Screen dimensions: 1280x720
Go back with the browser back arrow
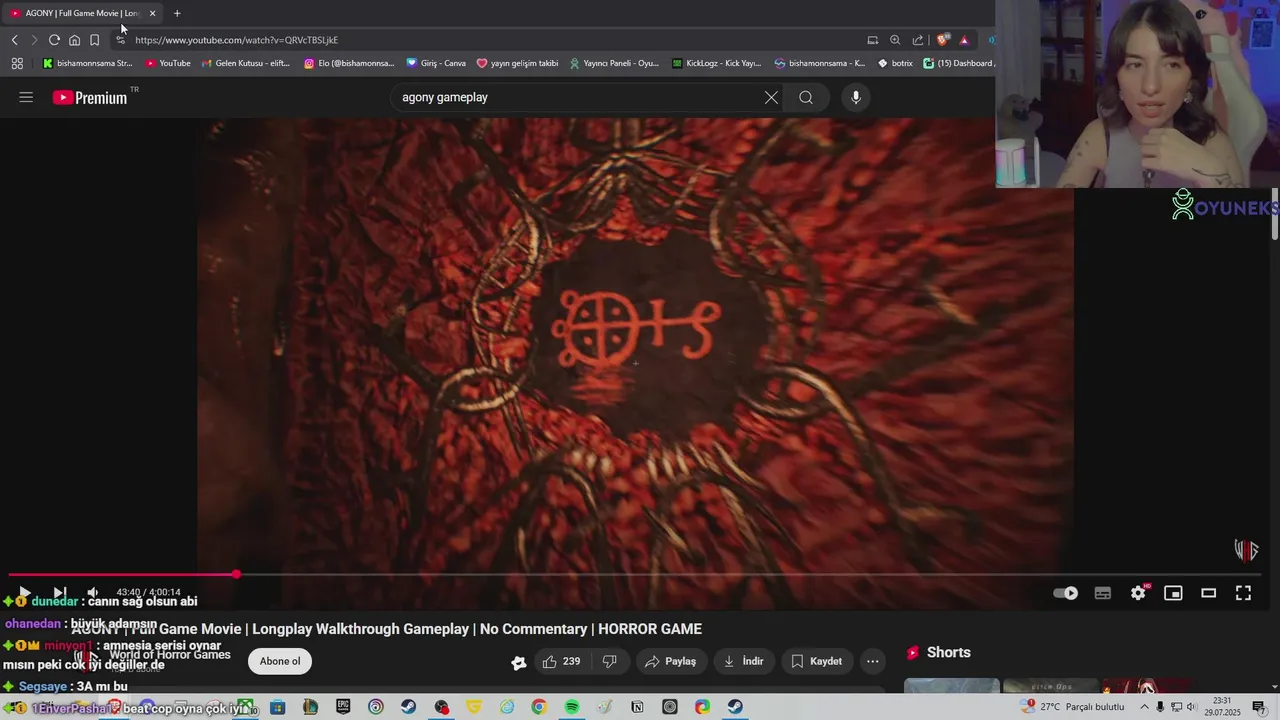pyautogui.click(x=14, y=40)
